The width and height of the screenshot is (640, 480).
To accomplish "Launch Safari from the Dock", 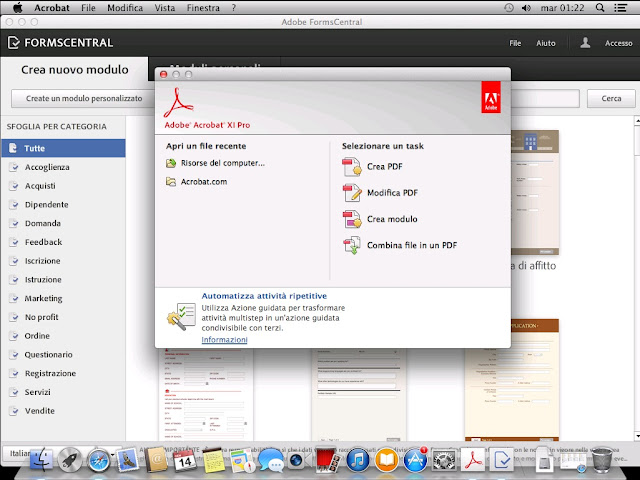I will [98, 460].
